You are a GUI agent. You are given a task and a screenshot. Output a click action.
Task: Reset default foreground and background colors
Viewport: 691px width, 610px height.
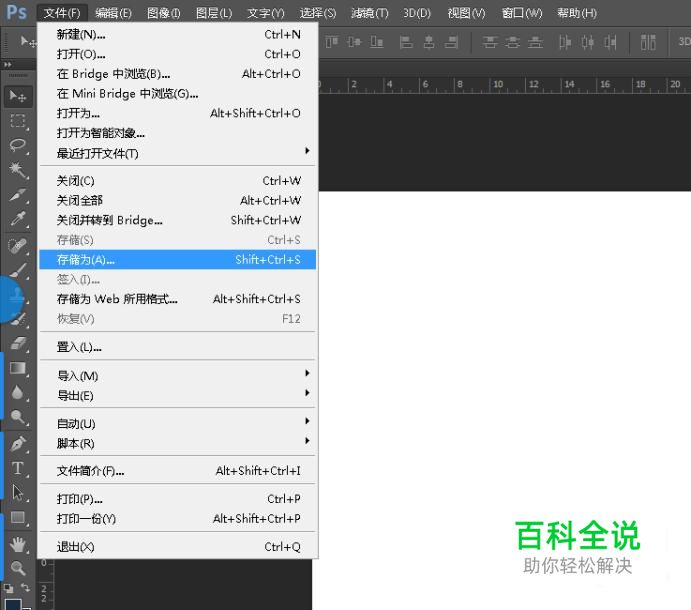coord(8,588)
